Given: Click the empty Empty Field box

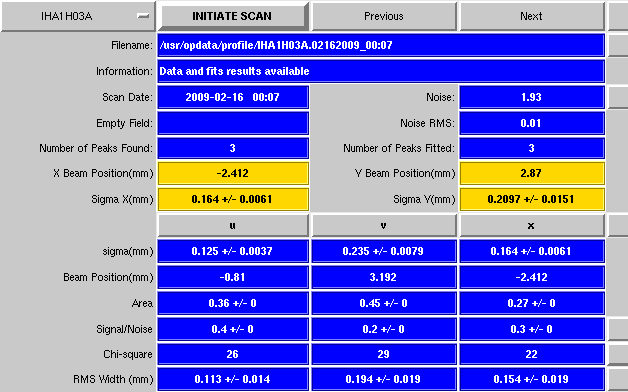Looking at the screenshot, I should tap(233, 123).
